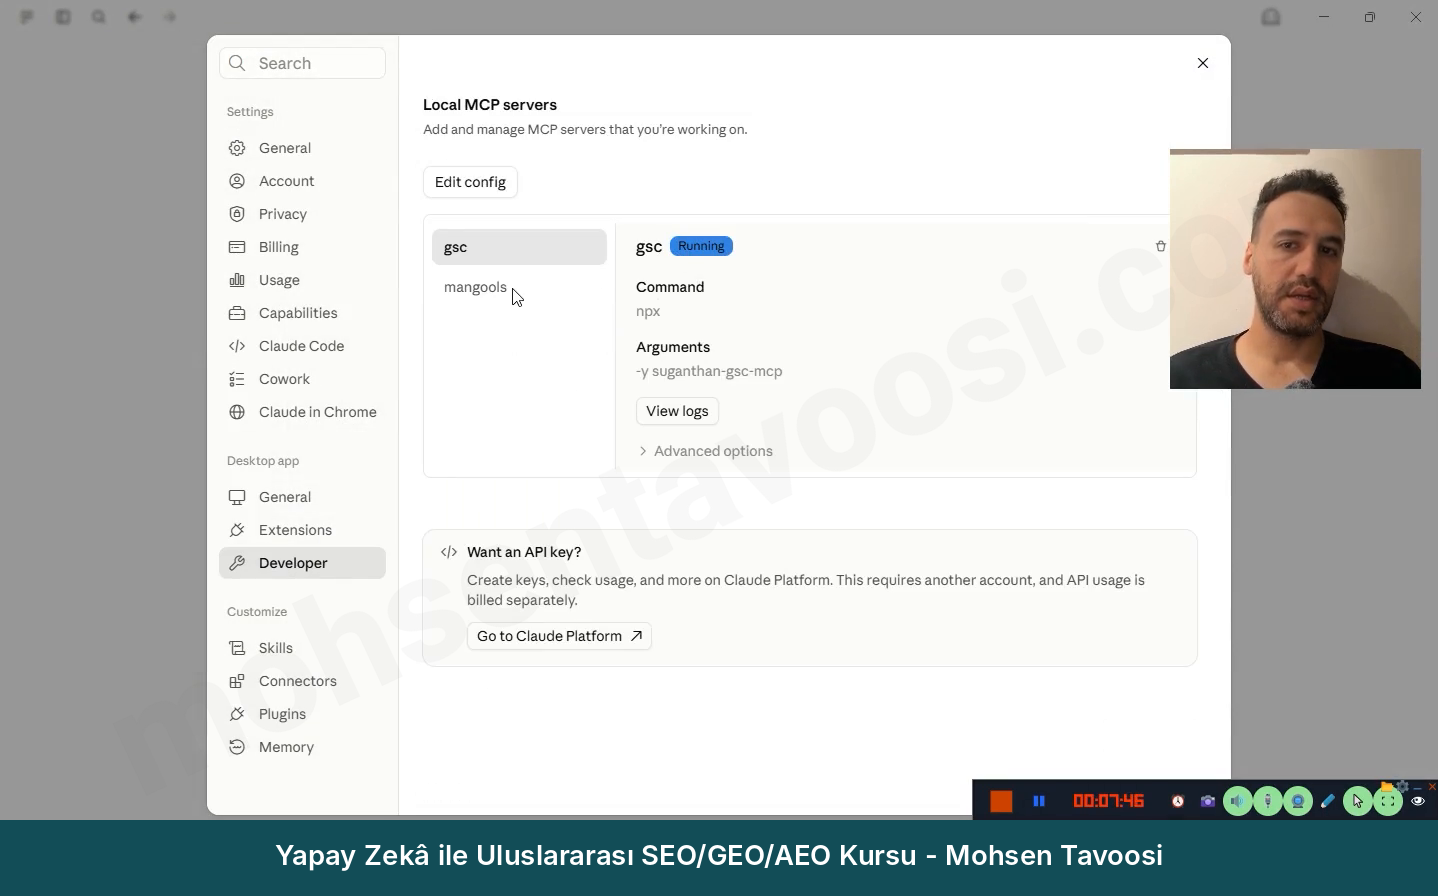
Task: Toggle the recorder's mouse cursor highlight button
Action: tap(1358, 801)
